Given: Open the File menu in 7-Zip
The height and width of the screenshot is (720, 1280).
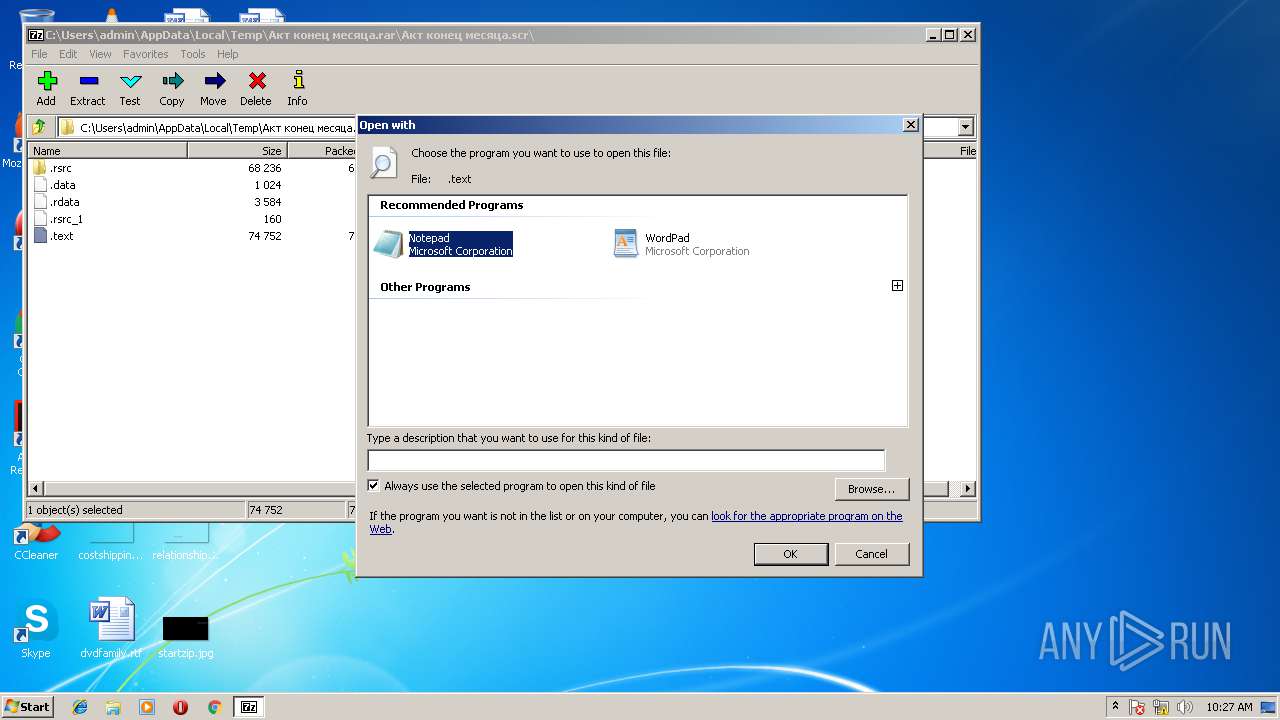Looking at the screenshot, I should (x=39, y=54).
